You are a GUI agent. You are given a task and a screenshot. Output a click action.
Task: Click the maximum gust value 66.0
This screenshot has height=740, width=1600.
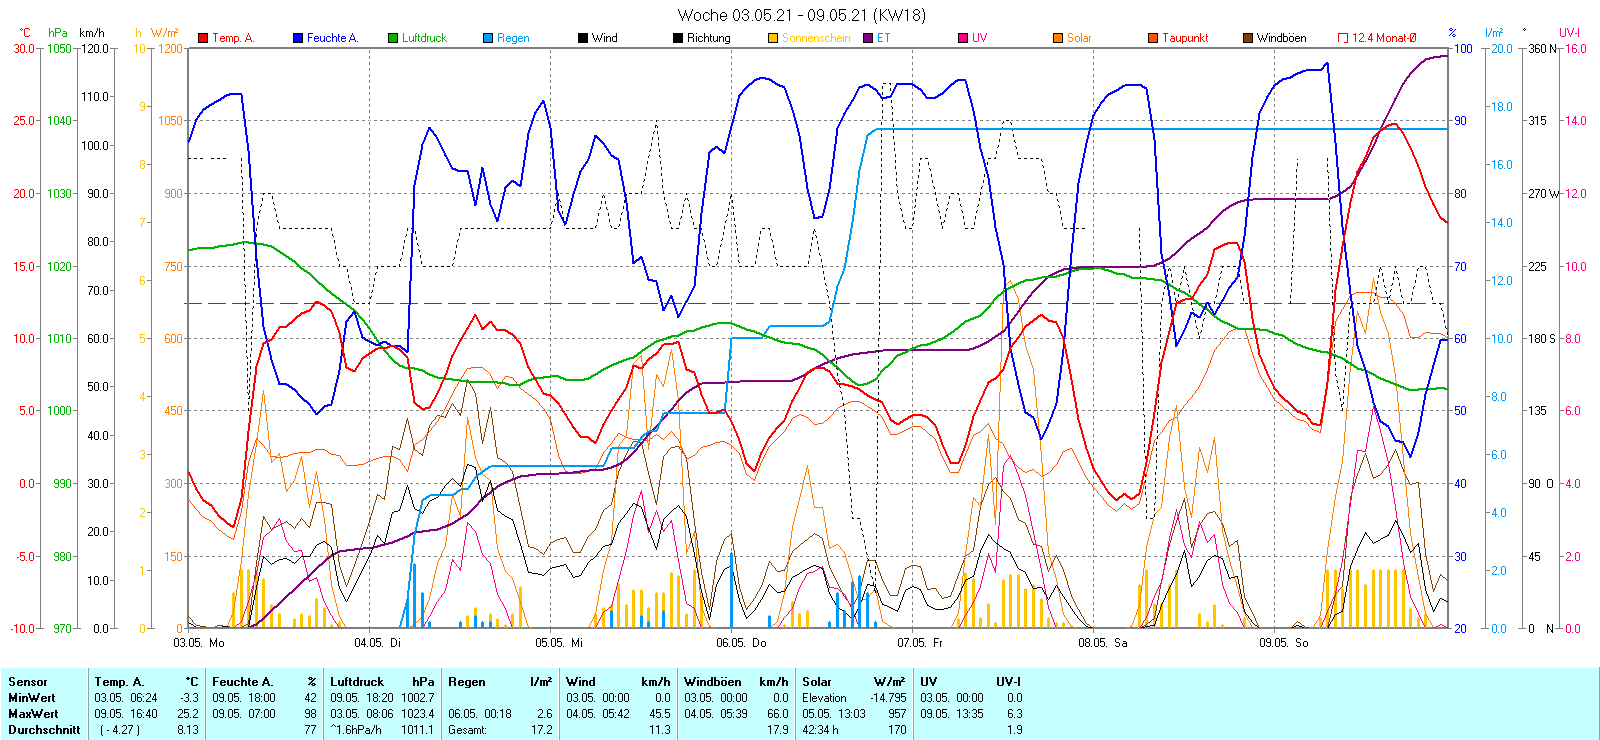[x=778, y=714]
